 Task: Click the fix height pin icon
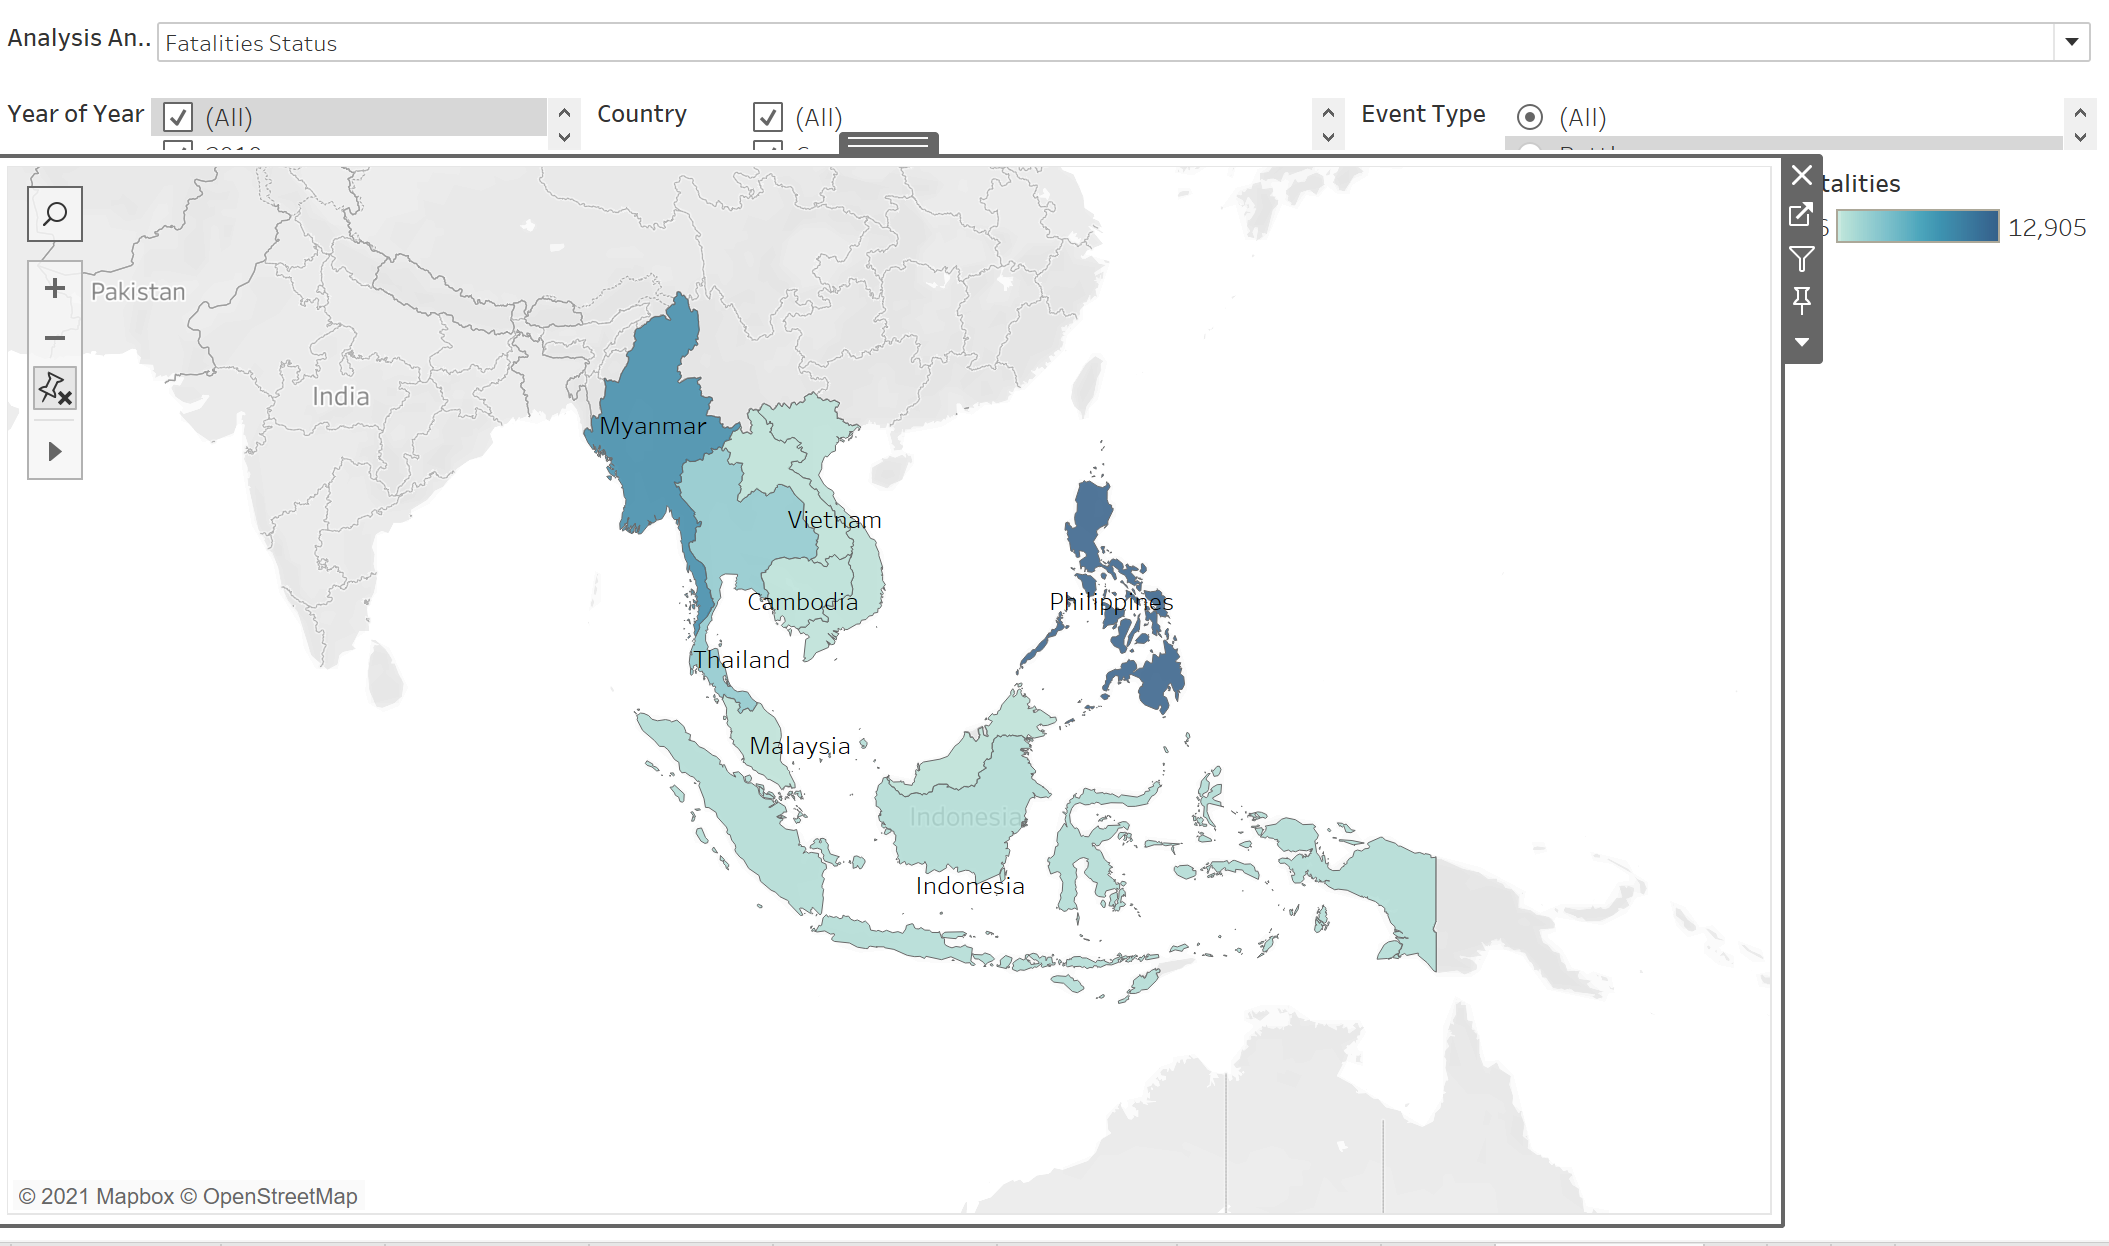pos(1801,300)
